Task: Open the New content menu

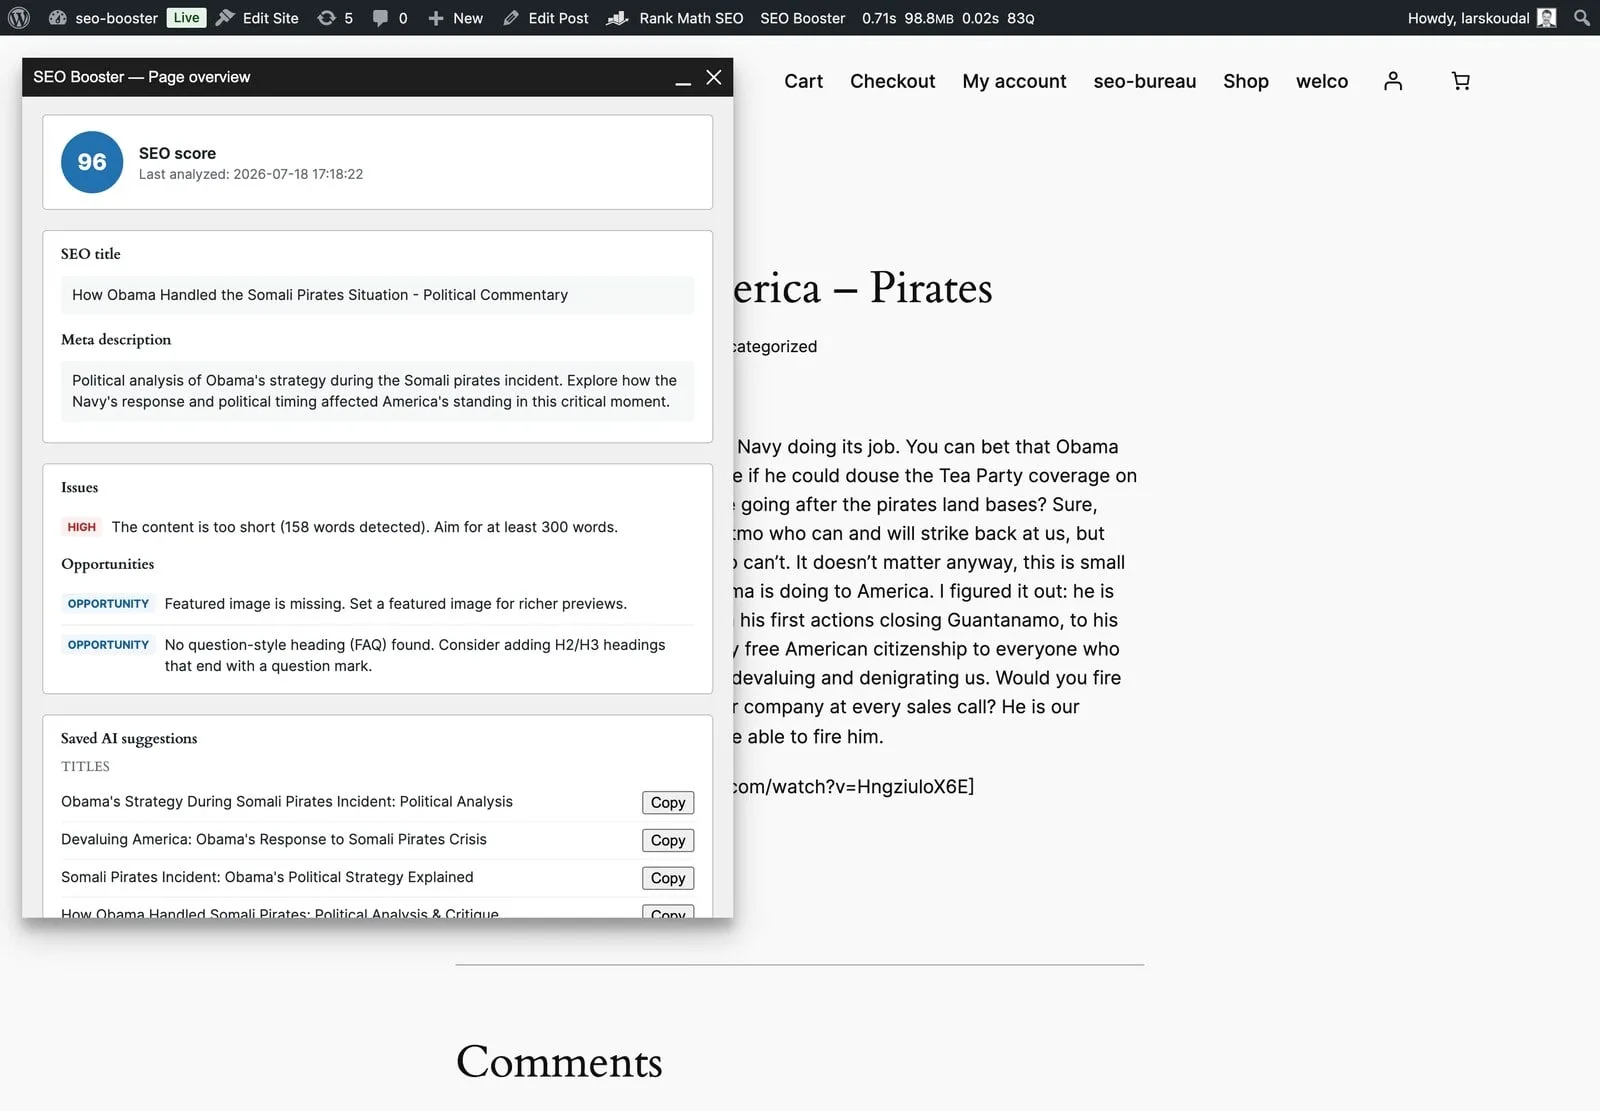Action: point(456,18)
